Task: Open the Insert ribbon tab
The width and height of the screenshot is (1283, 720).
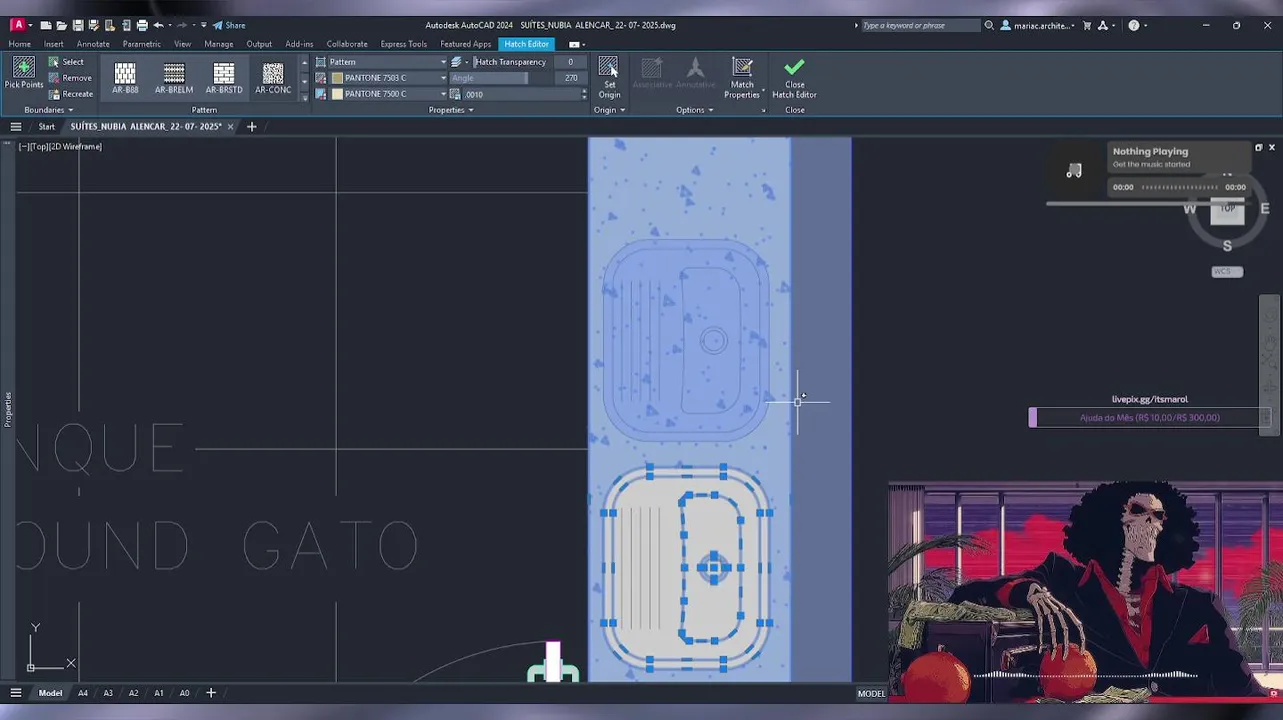Action: point(53,44)
